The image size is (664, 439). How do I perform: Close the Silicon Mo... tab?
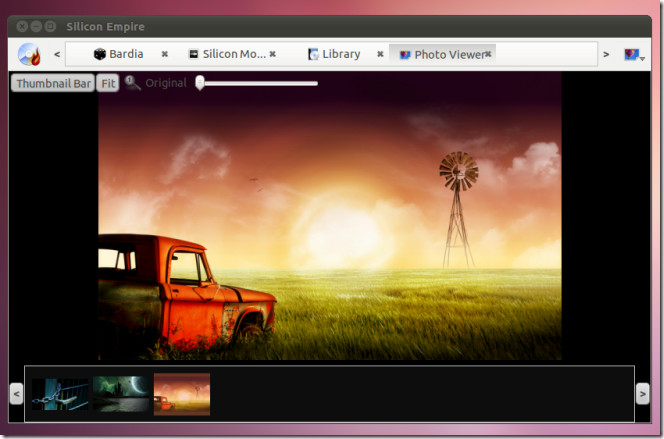coord(273,54)
